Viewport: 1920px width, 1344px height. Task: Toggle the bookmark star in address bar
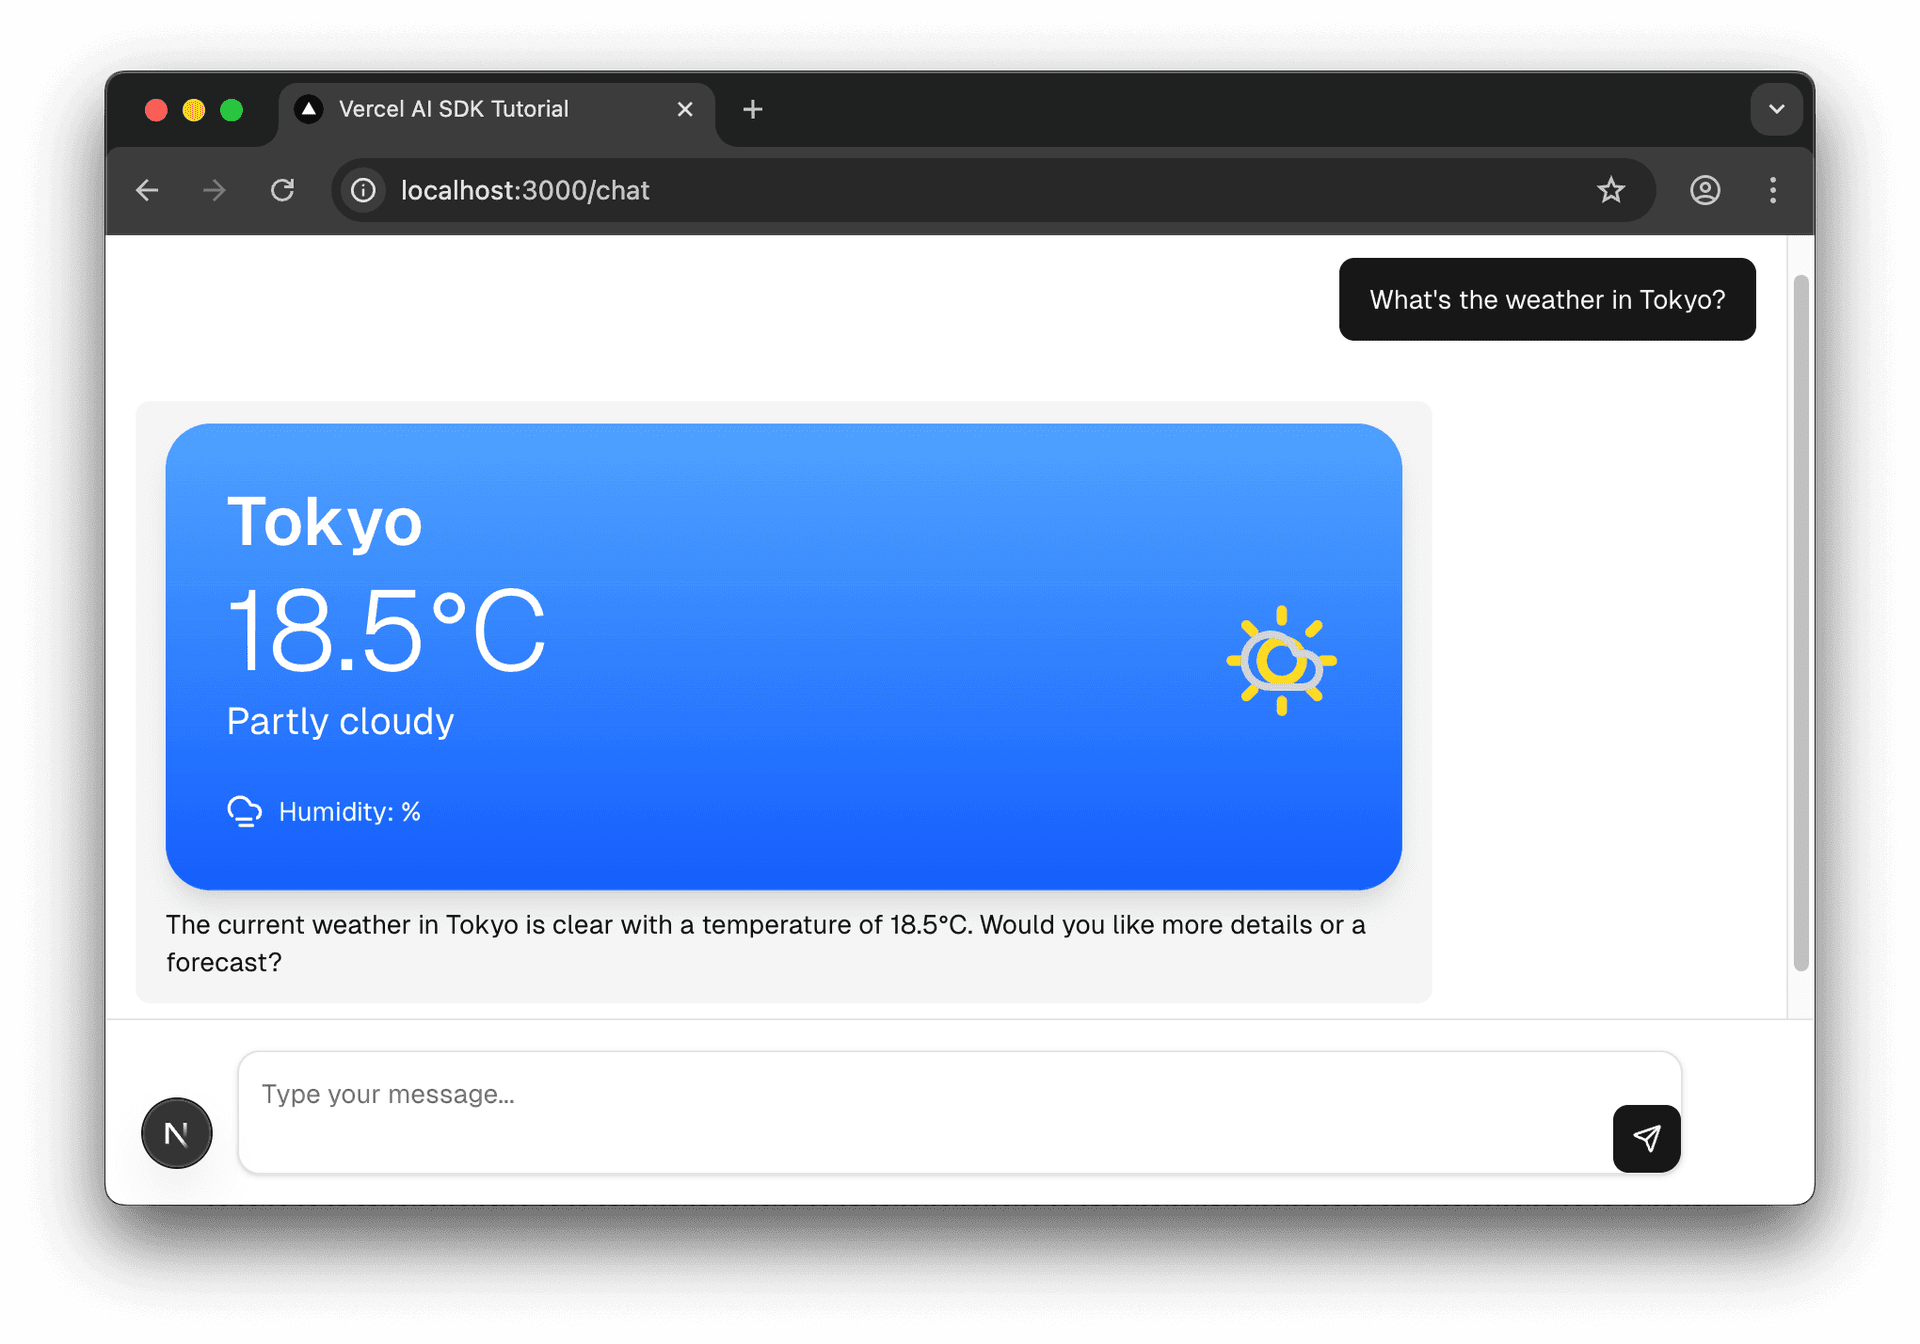[x=1611, y=190]
